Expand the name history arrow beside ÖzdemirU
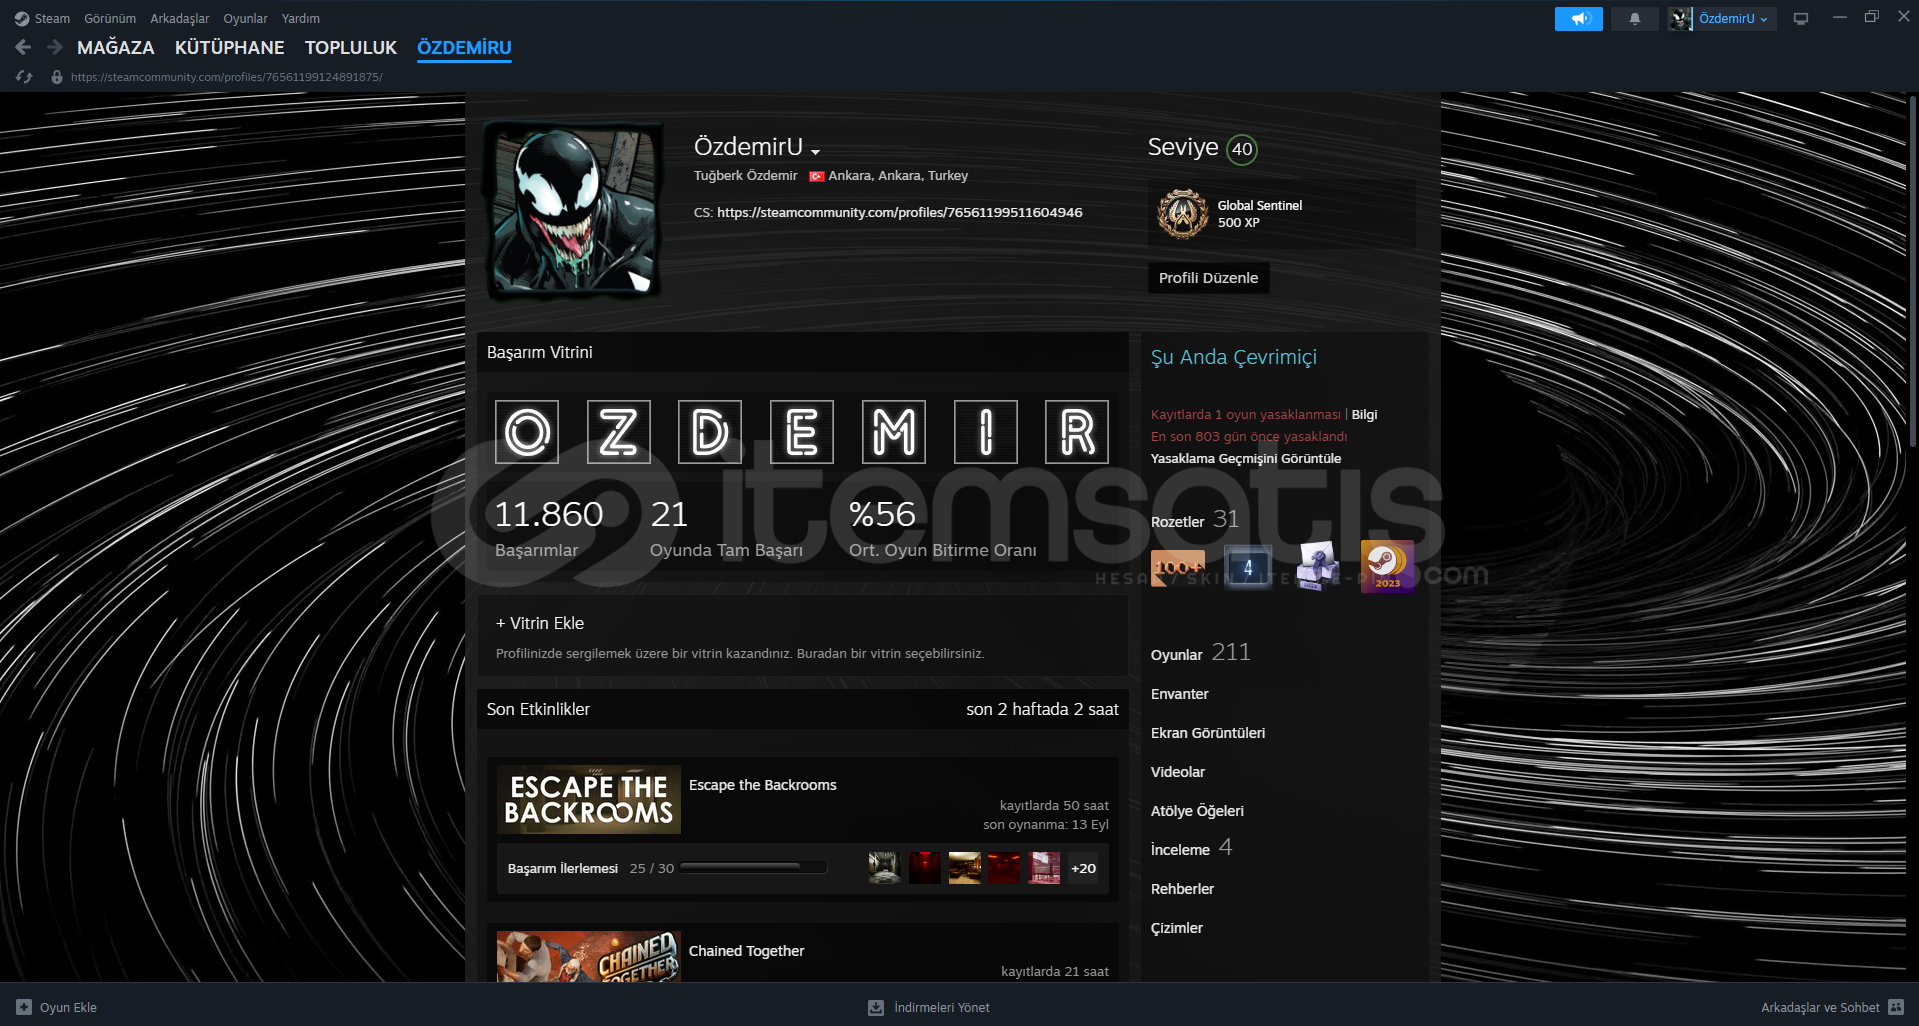This screenshot has height=1026, width=1919. [816, 152]
